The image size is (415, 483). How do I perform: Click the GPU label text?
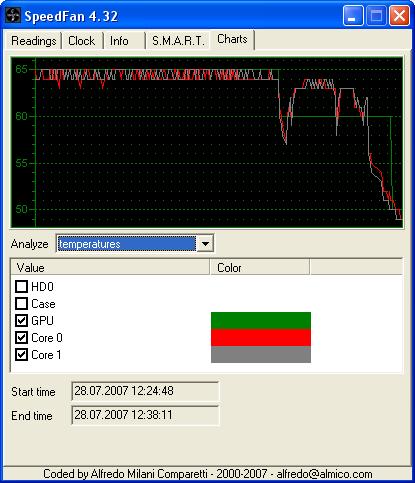(x=42, y=321)
